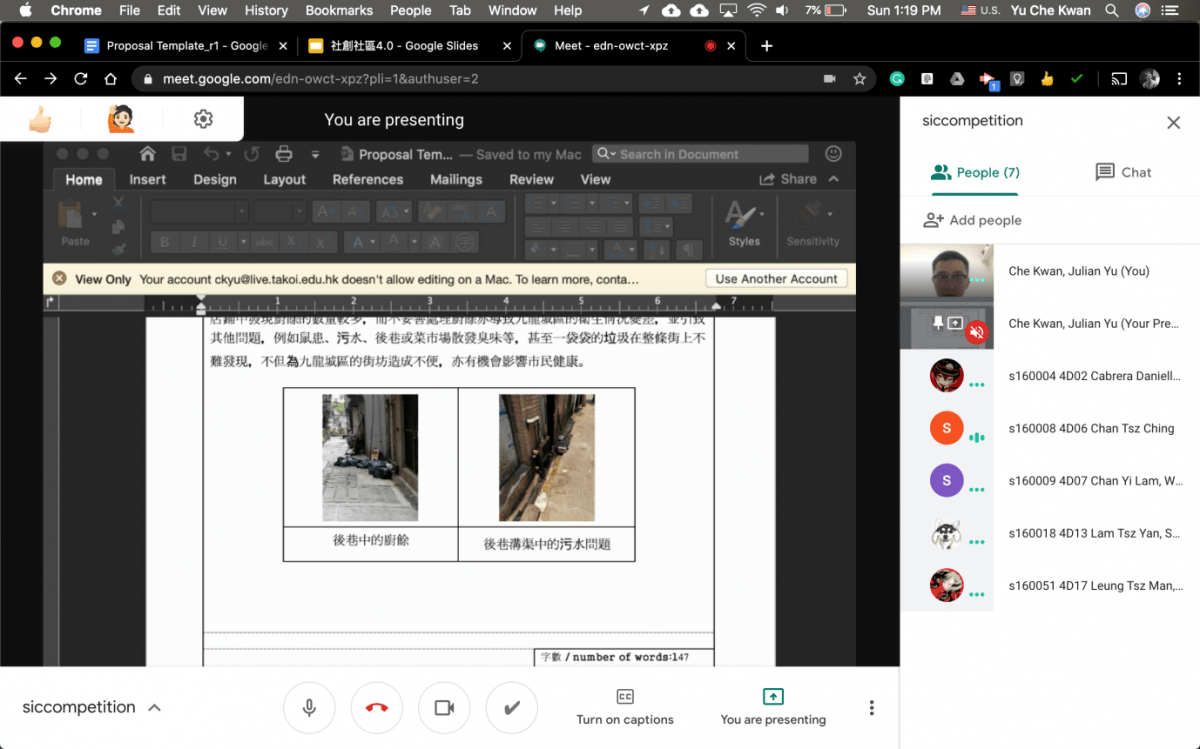Hang up with the red phone icon

pyautogui.click(x=377, y=708)
